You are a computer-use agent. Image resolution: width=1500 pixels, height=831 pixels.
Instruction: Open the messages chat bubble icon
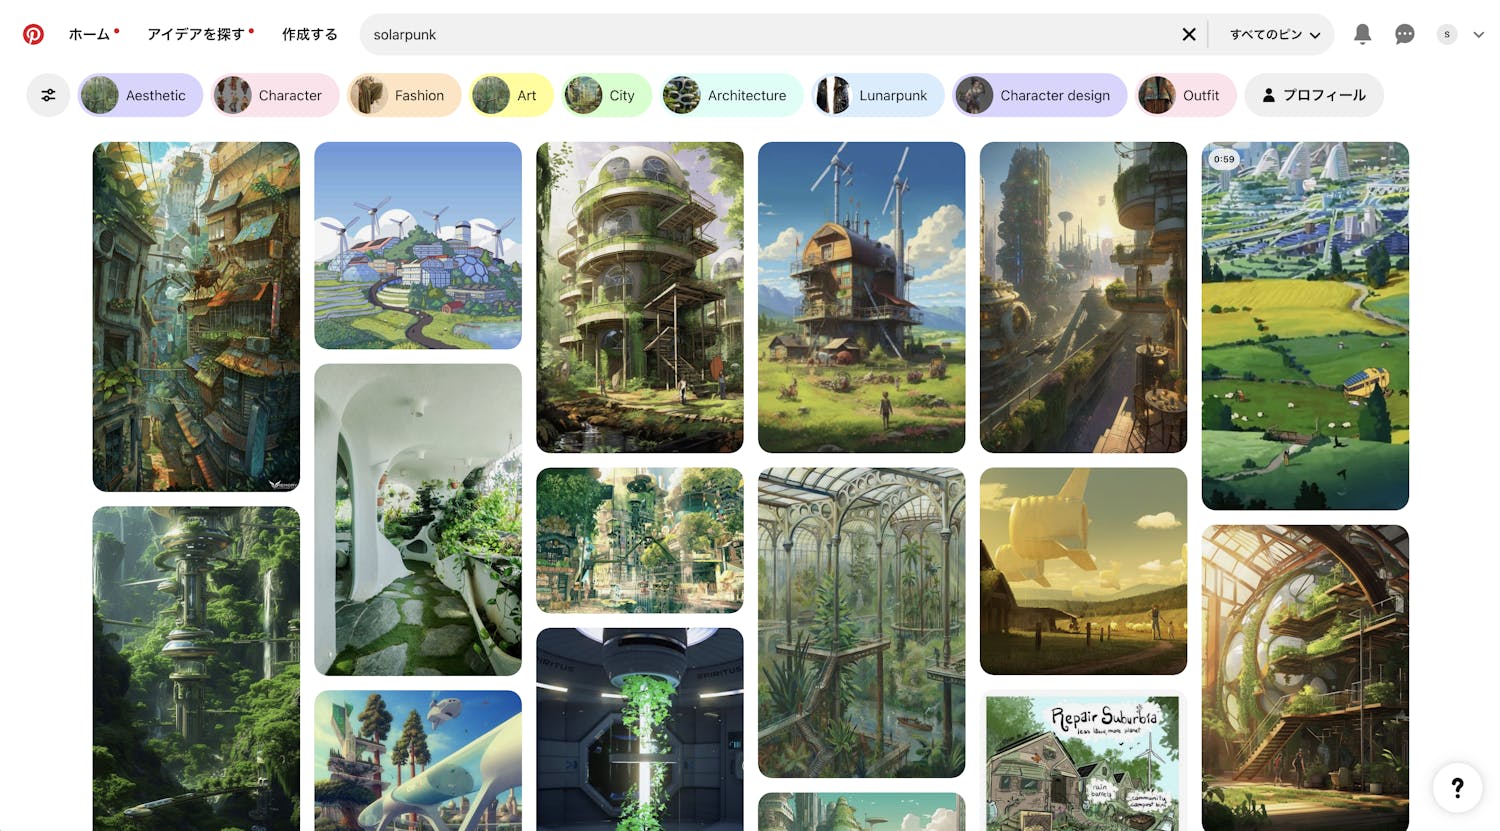click(x=1405, y=34)
